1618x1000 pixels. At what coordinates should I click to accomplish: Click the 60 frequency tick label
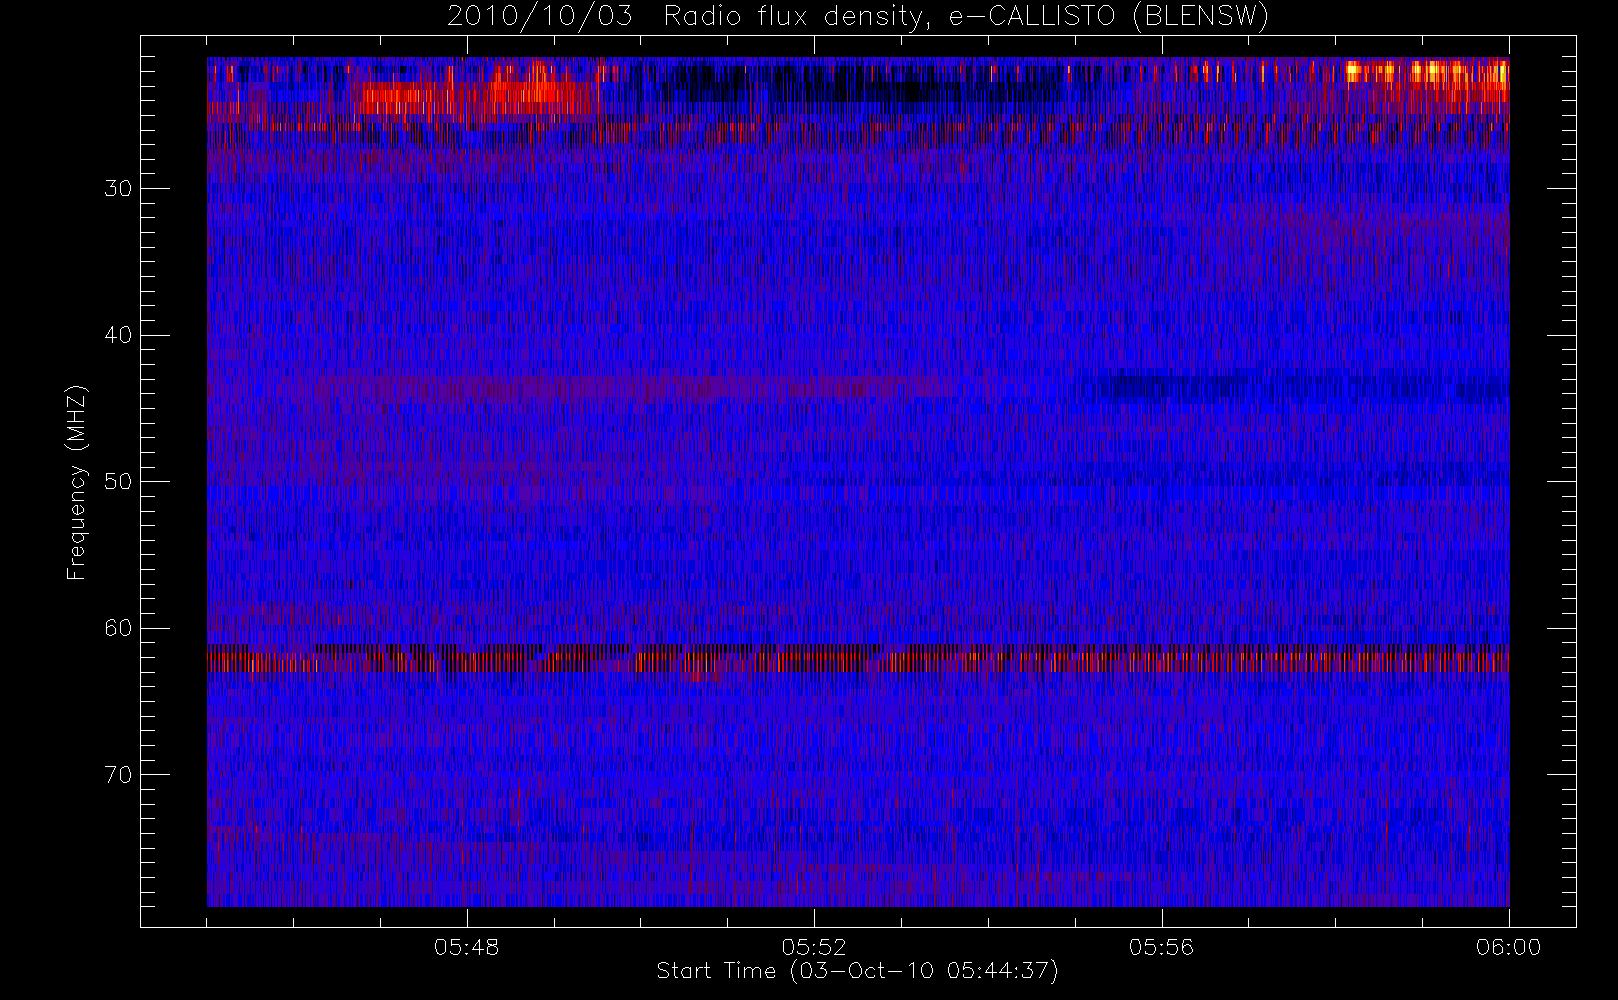tap(118, 628)
